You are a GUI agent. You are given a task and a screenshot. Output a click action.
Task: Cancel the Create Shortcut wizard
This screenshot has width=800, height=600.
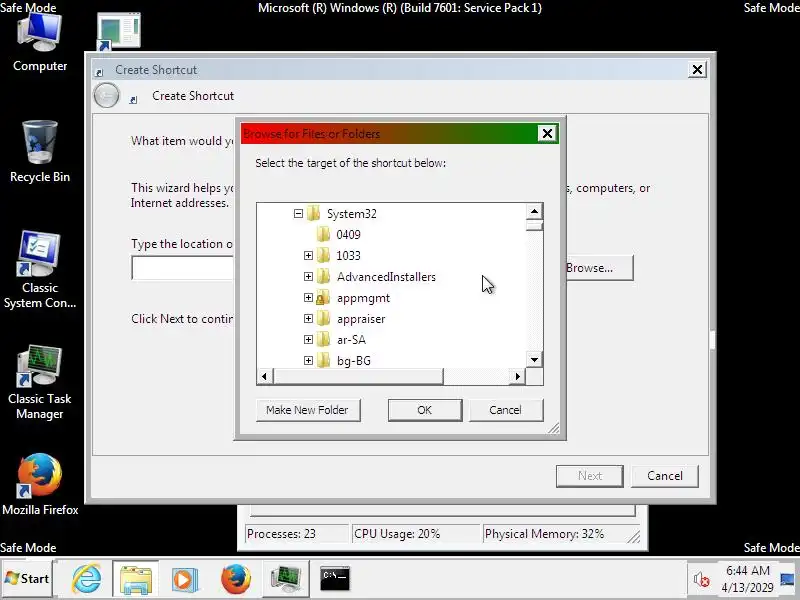(665, 476)
